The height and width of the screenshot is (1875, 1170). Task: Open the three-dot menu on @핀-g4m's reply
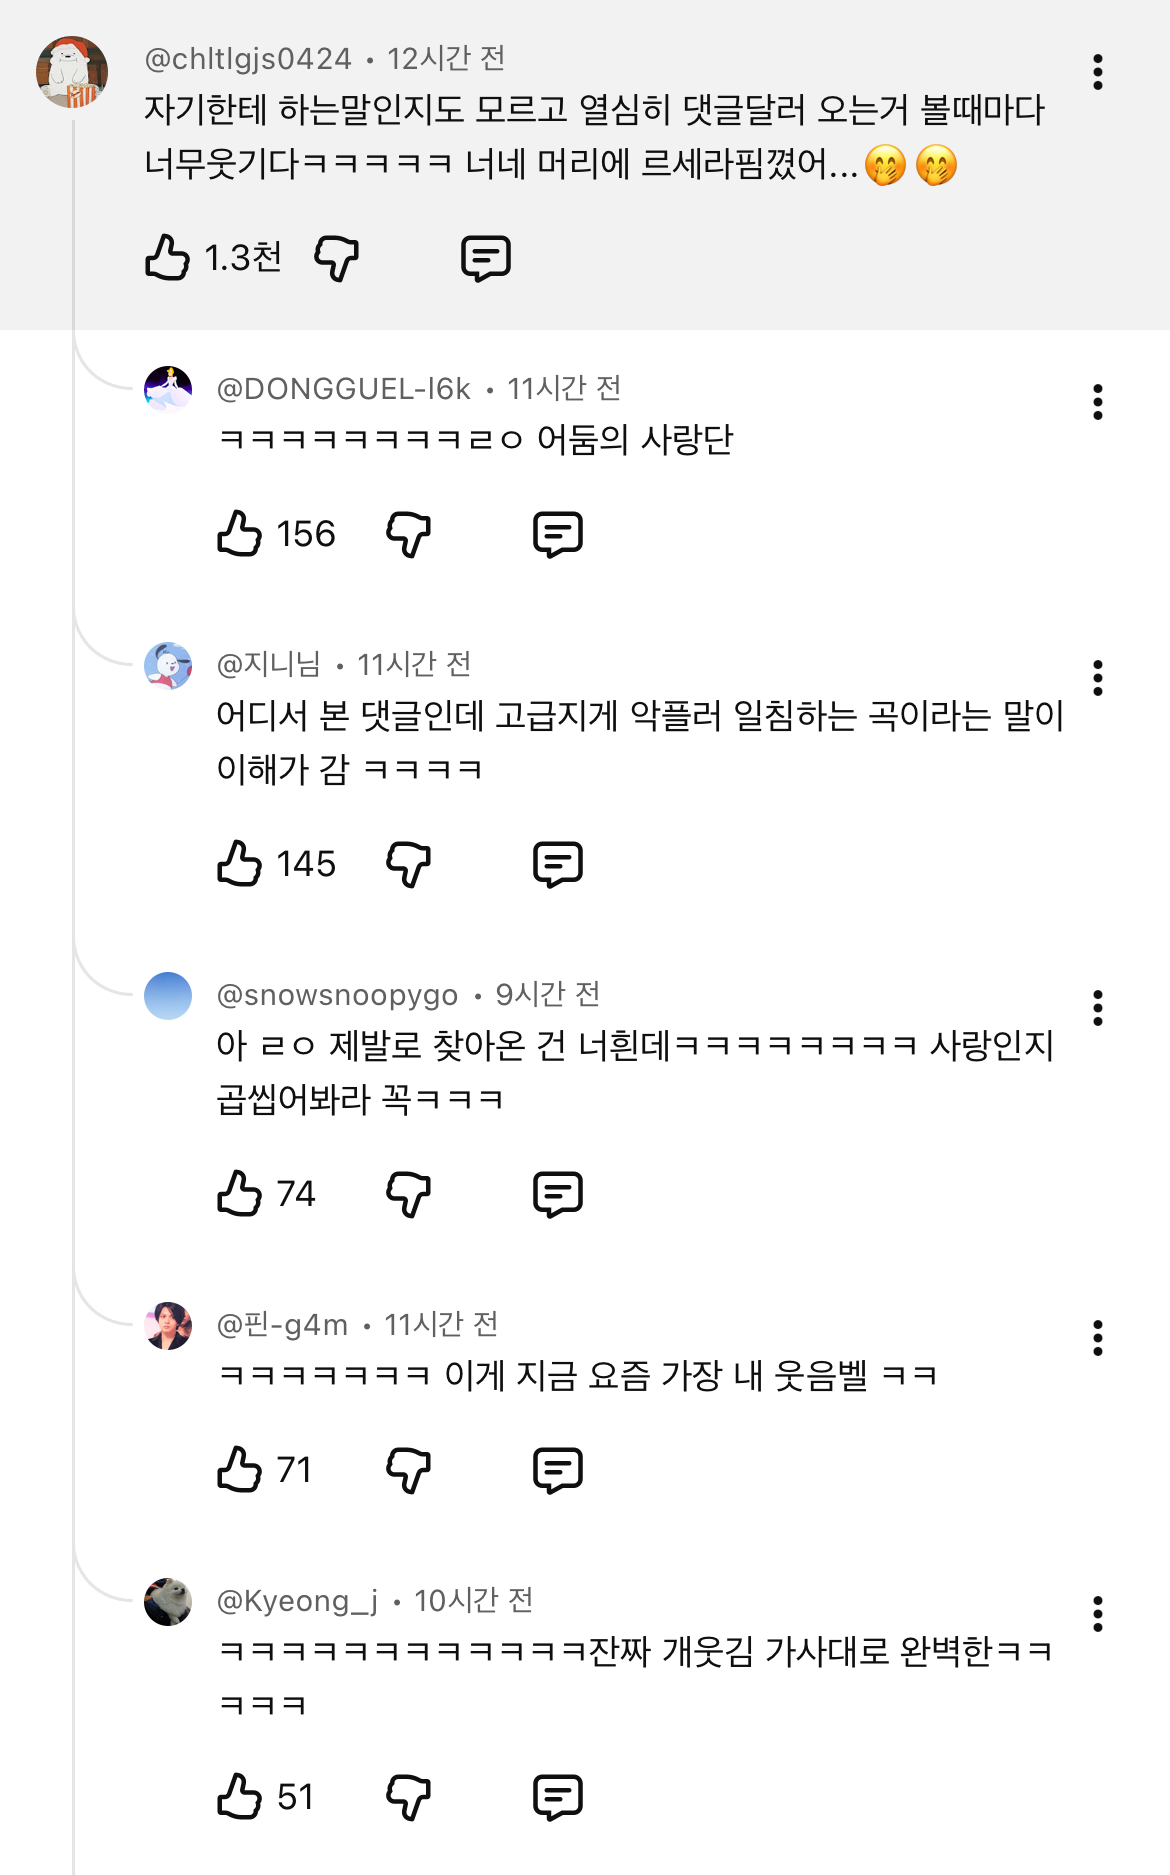tap(1098, 1338)
